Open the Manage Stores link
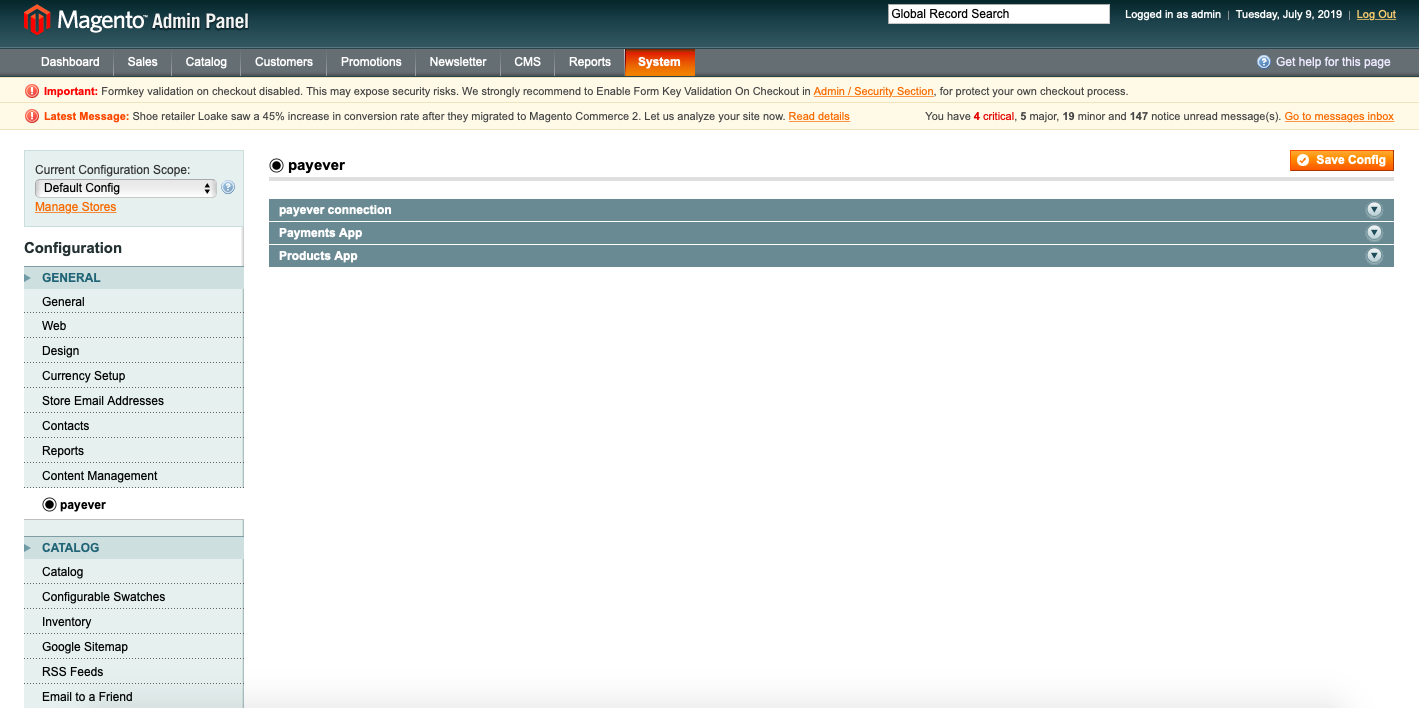 coord(75,207)
